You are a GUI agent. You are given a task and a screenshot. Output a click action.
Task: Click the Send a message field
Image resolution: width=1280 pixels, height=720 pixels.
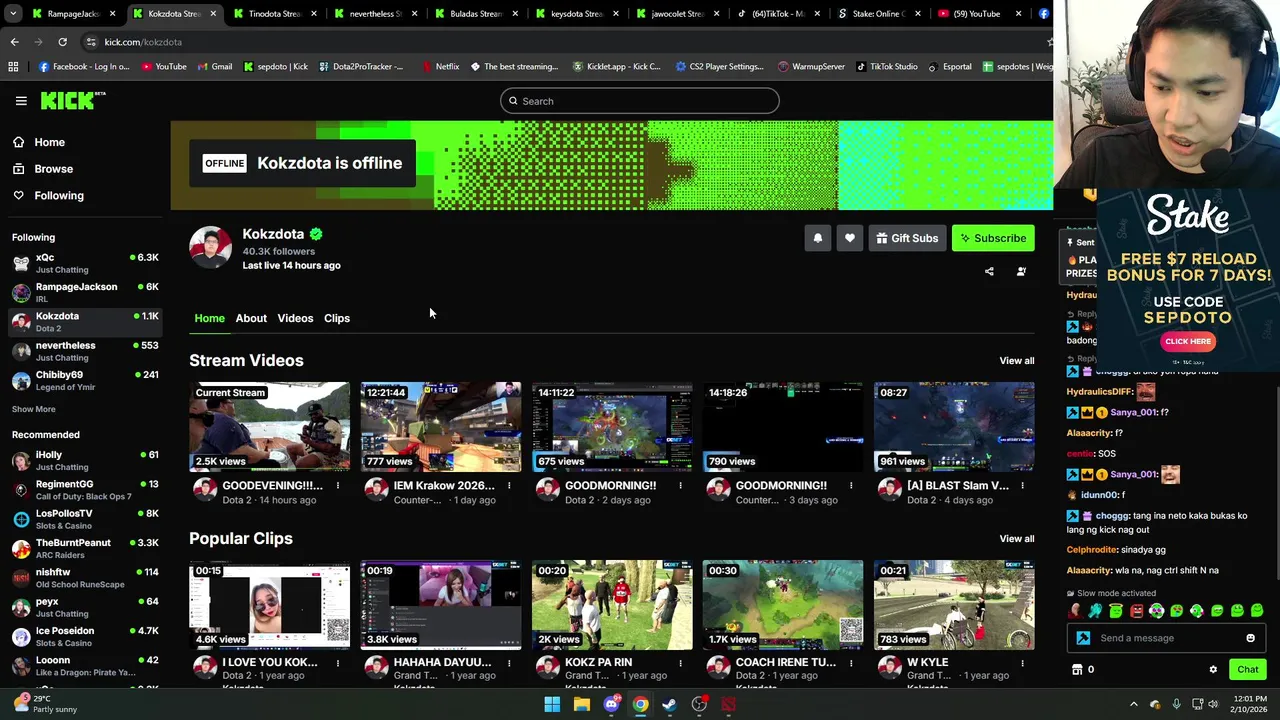click(1168, 638)
